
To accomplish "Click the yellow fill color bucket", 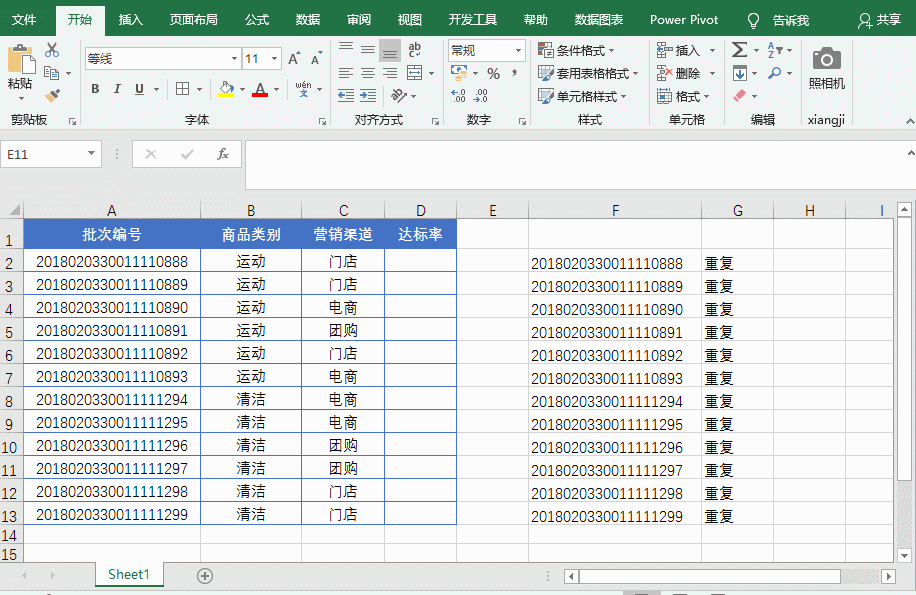I will coord(226,89).
